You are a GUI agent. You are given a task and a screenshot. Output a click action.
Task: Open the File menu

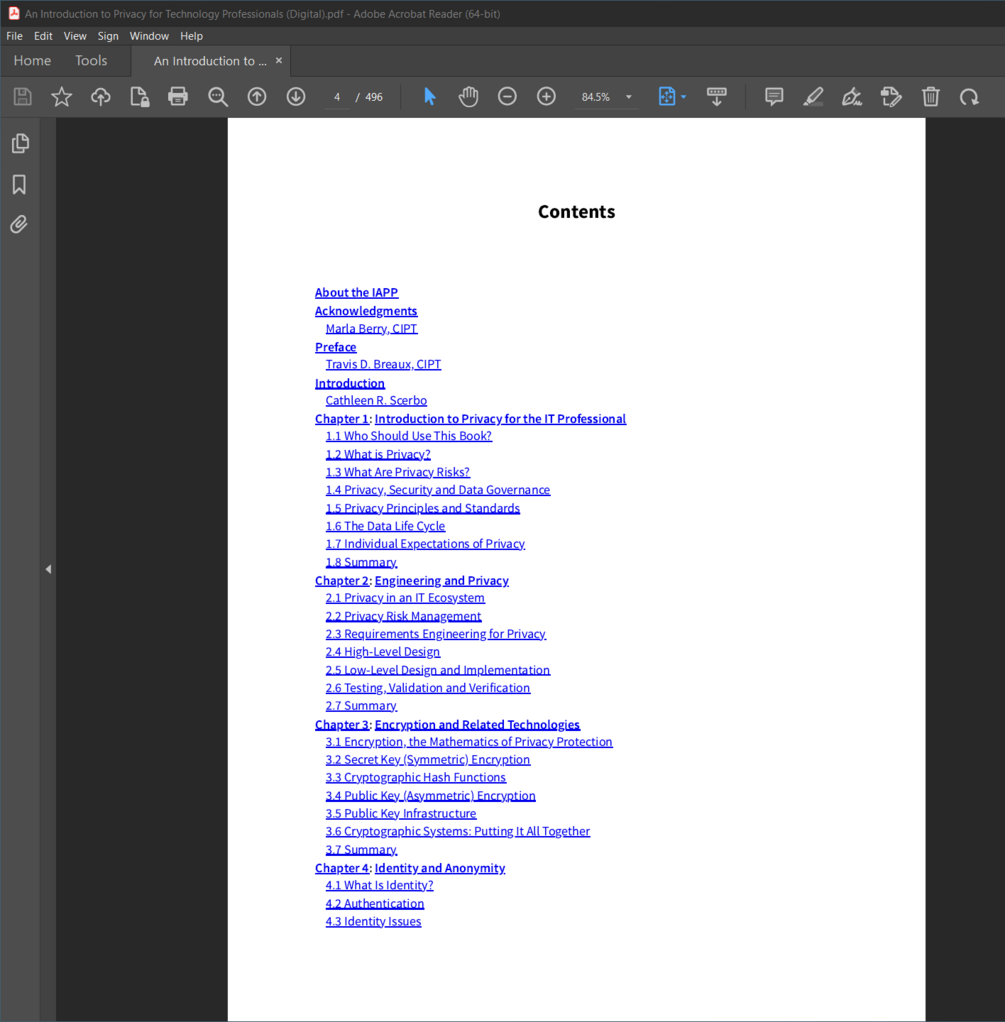14,36
